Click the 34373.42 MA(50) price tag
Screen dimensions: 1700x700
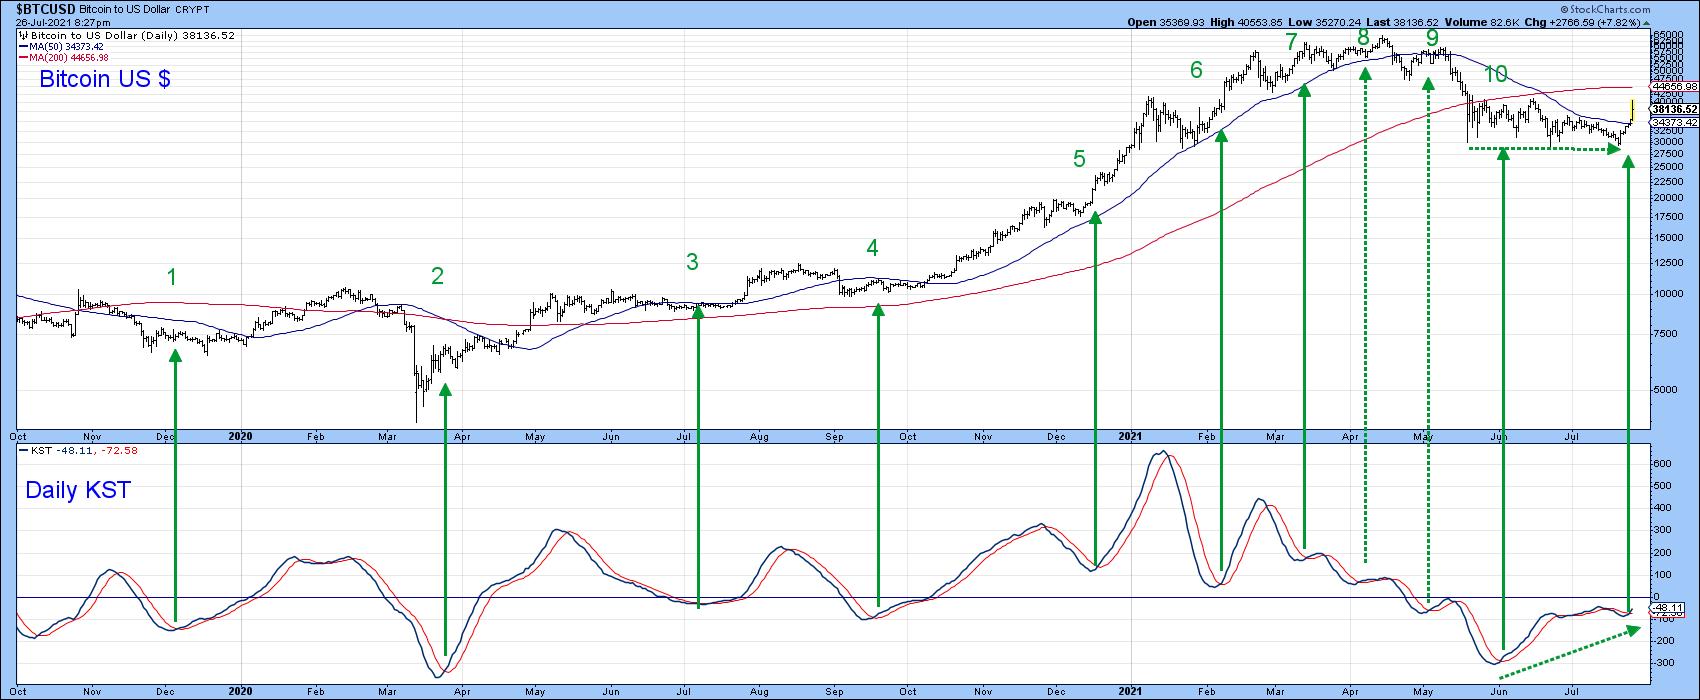pyautogui.click(x=1675, y=122)
